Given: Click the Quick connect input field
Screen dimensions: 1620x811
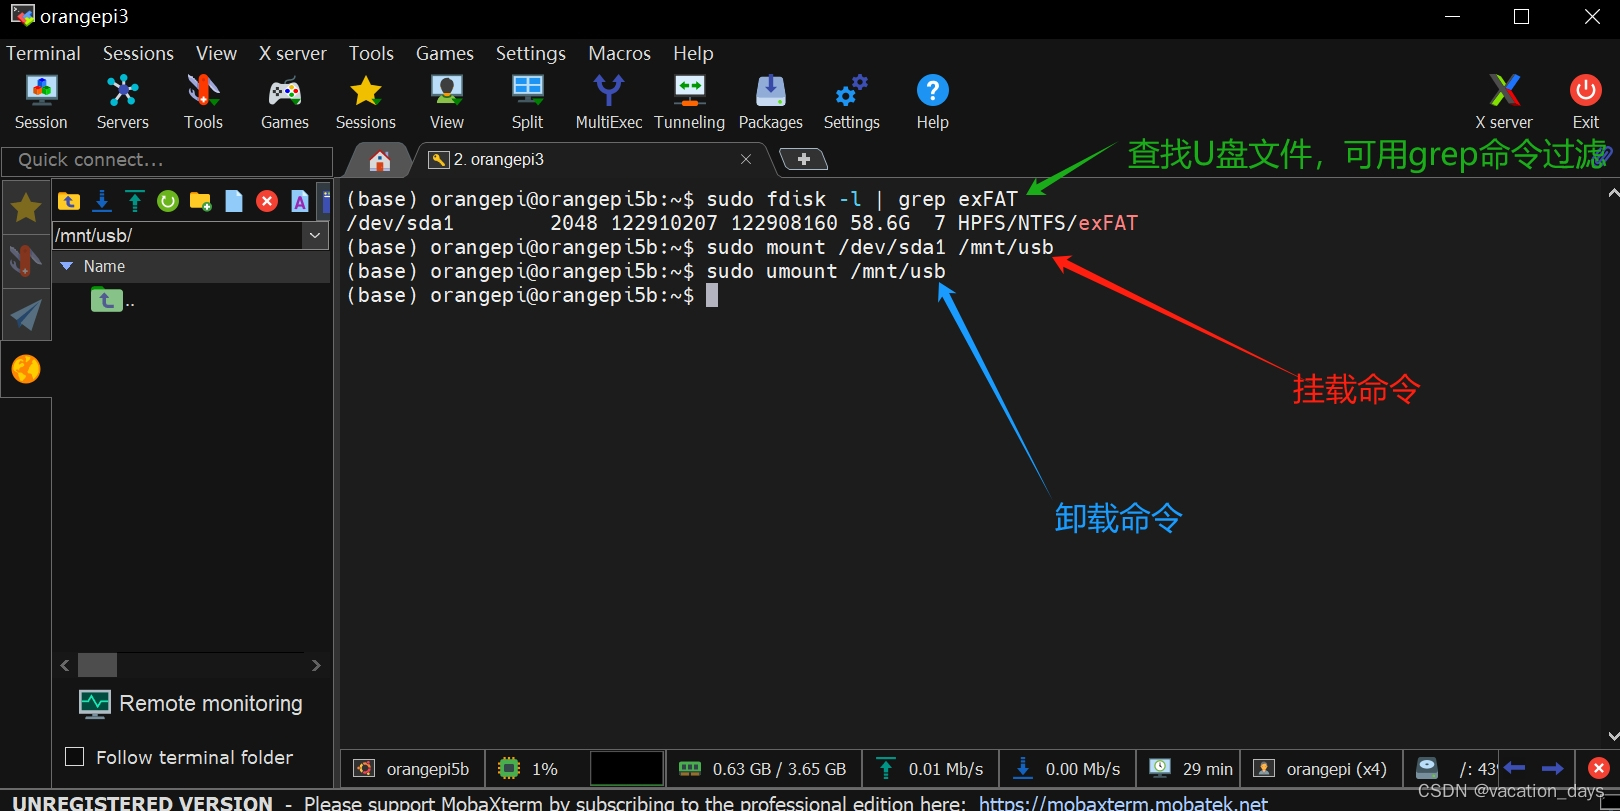Looking at the screenshot, I should click(x=167, y=160).
